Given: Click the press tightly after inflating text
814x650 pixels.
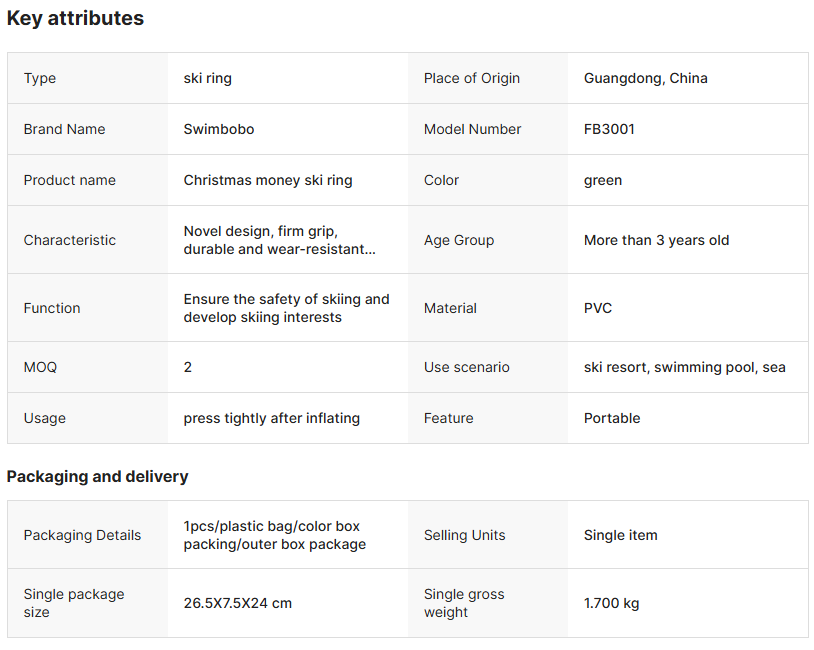Looking at the screenshot, I should point(271,418).
